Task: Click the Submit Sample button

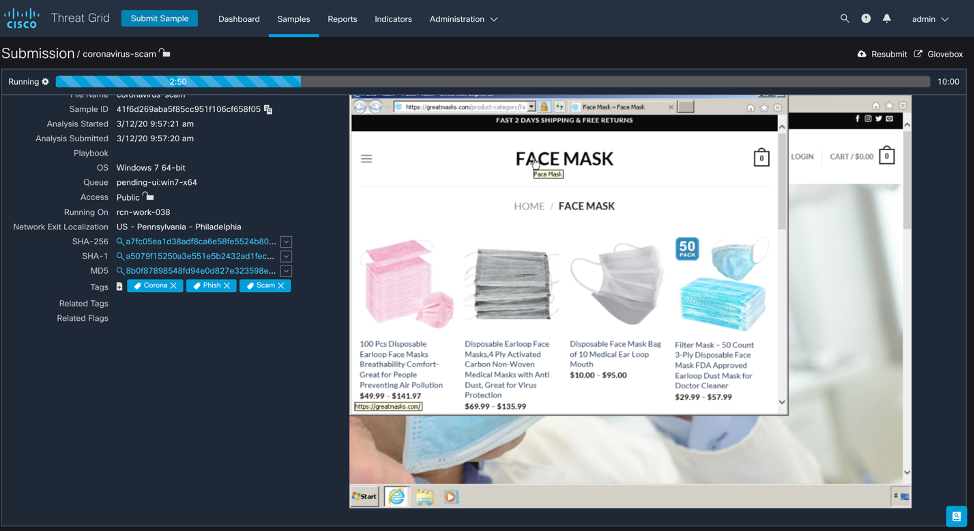Action: [159, 19]
